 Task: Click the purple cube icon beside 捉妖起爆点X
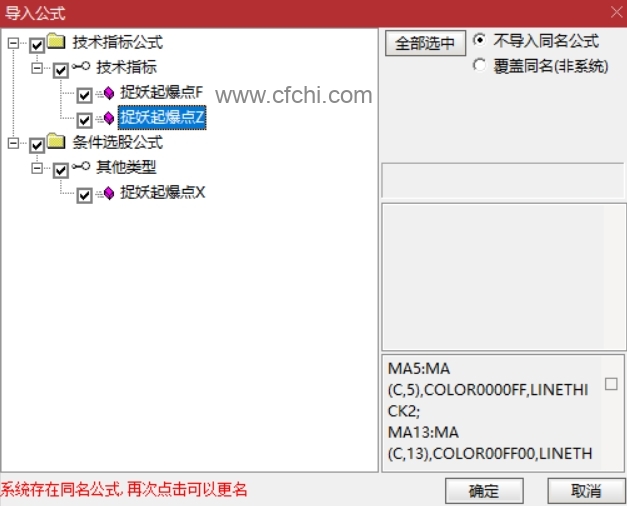[109, 193]
